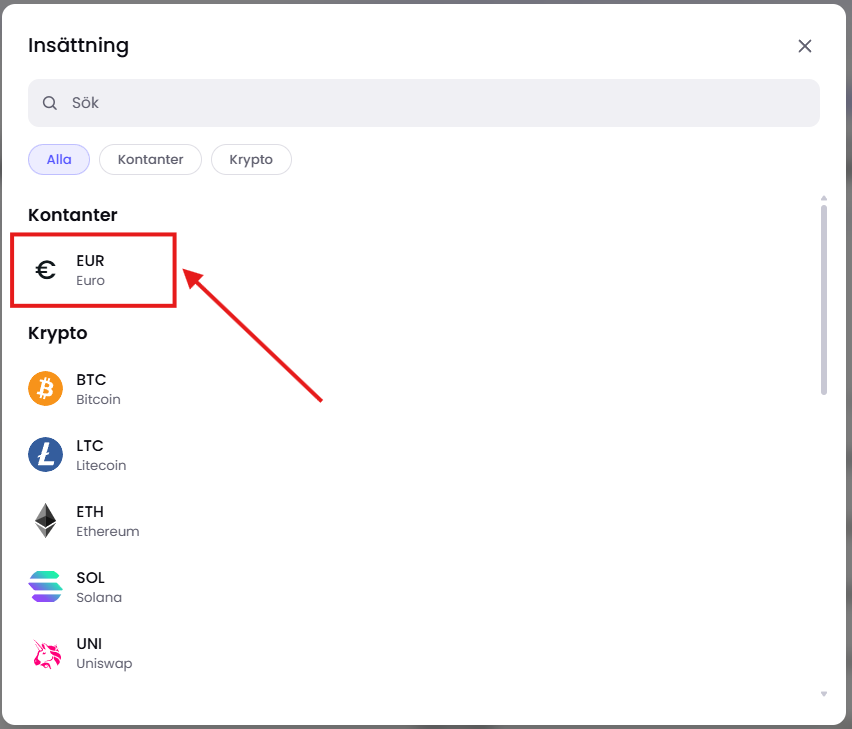Click the currency list scrollbar thumb

pyautogui.click(x=824, y=300)
